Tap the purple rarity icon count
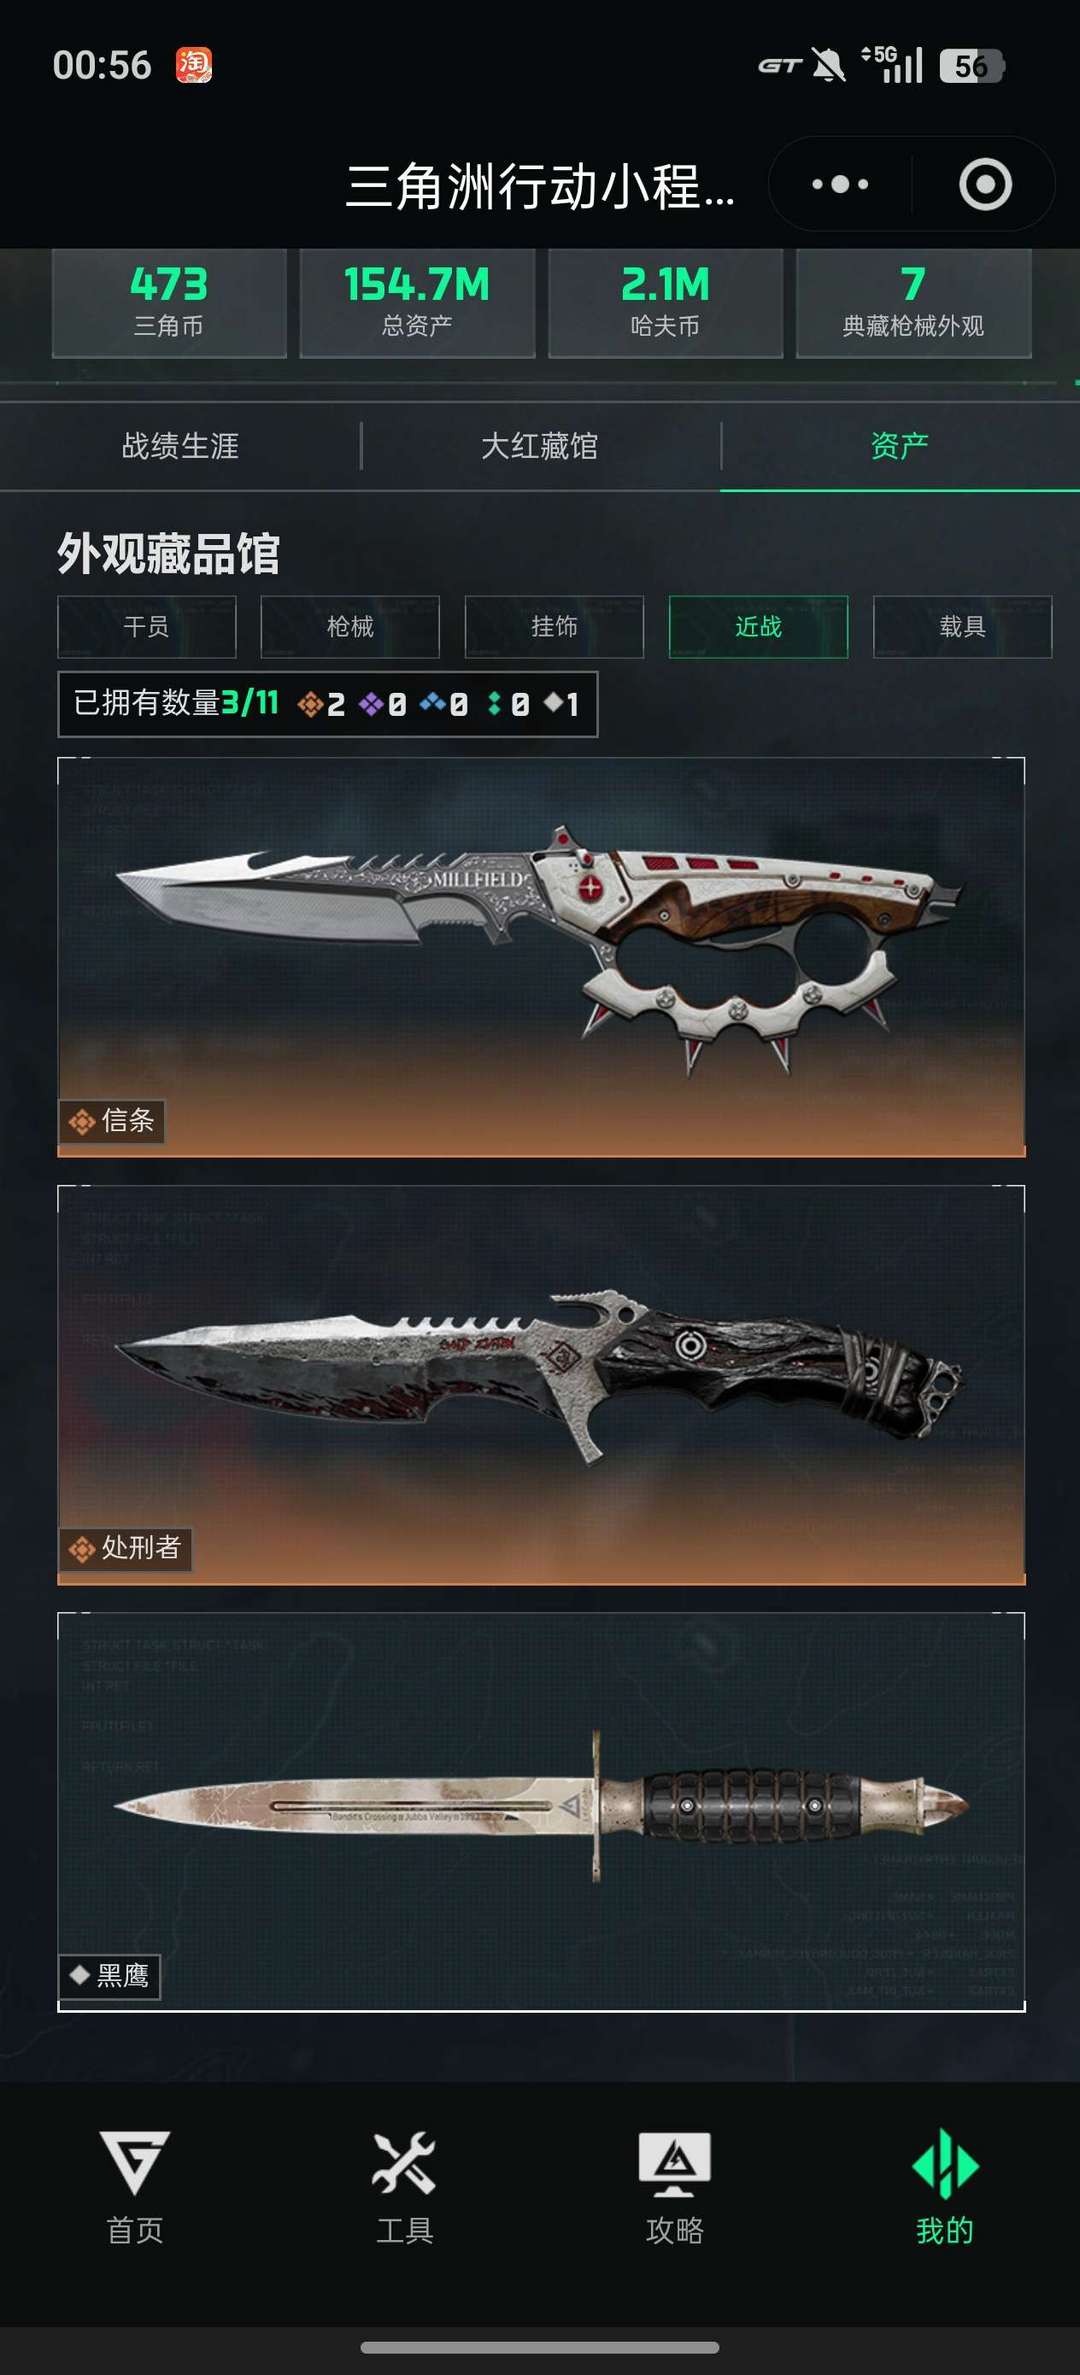1080x2375 pixels. coord(383,705)
